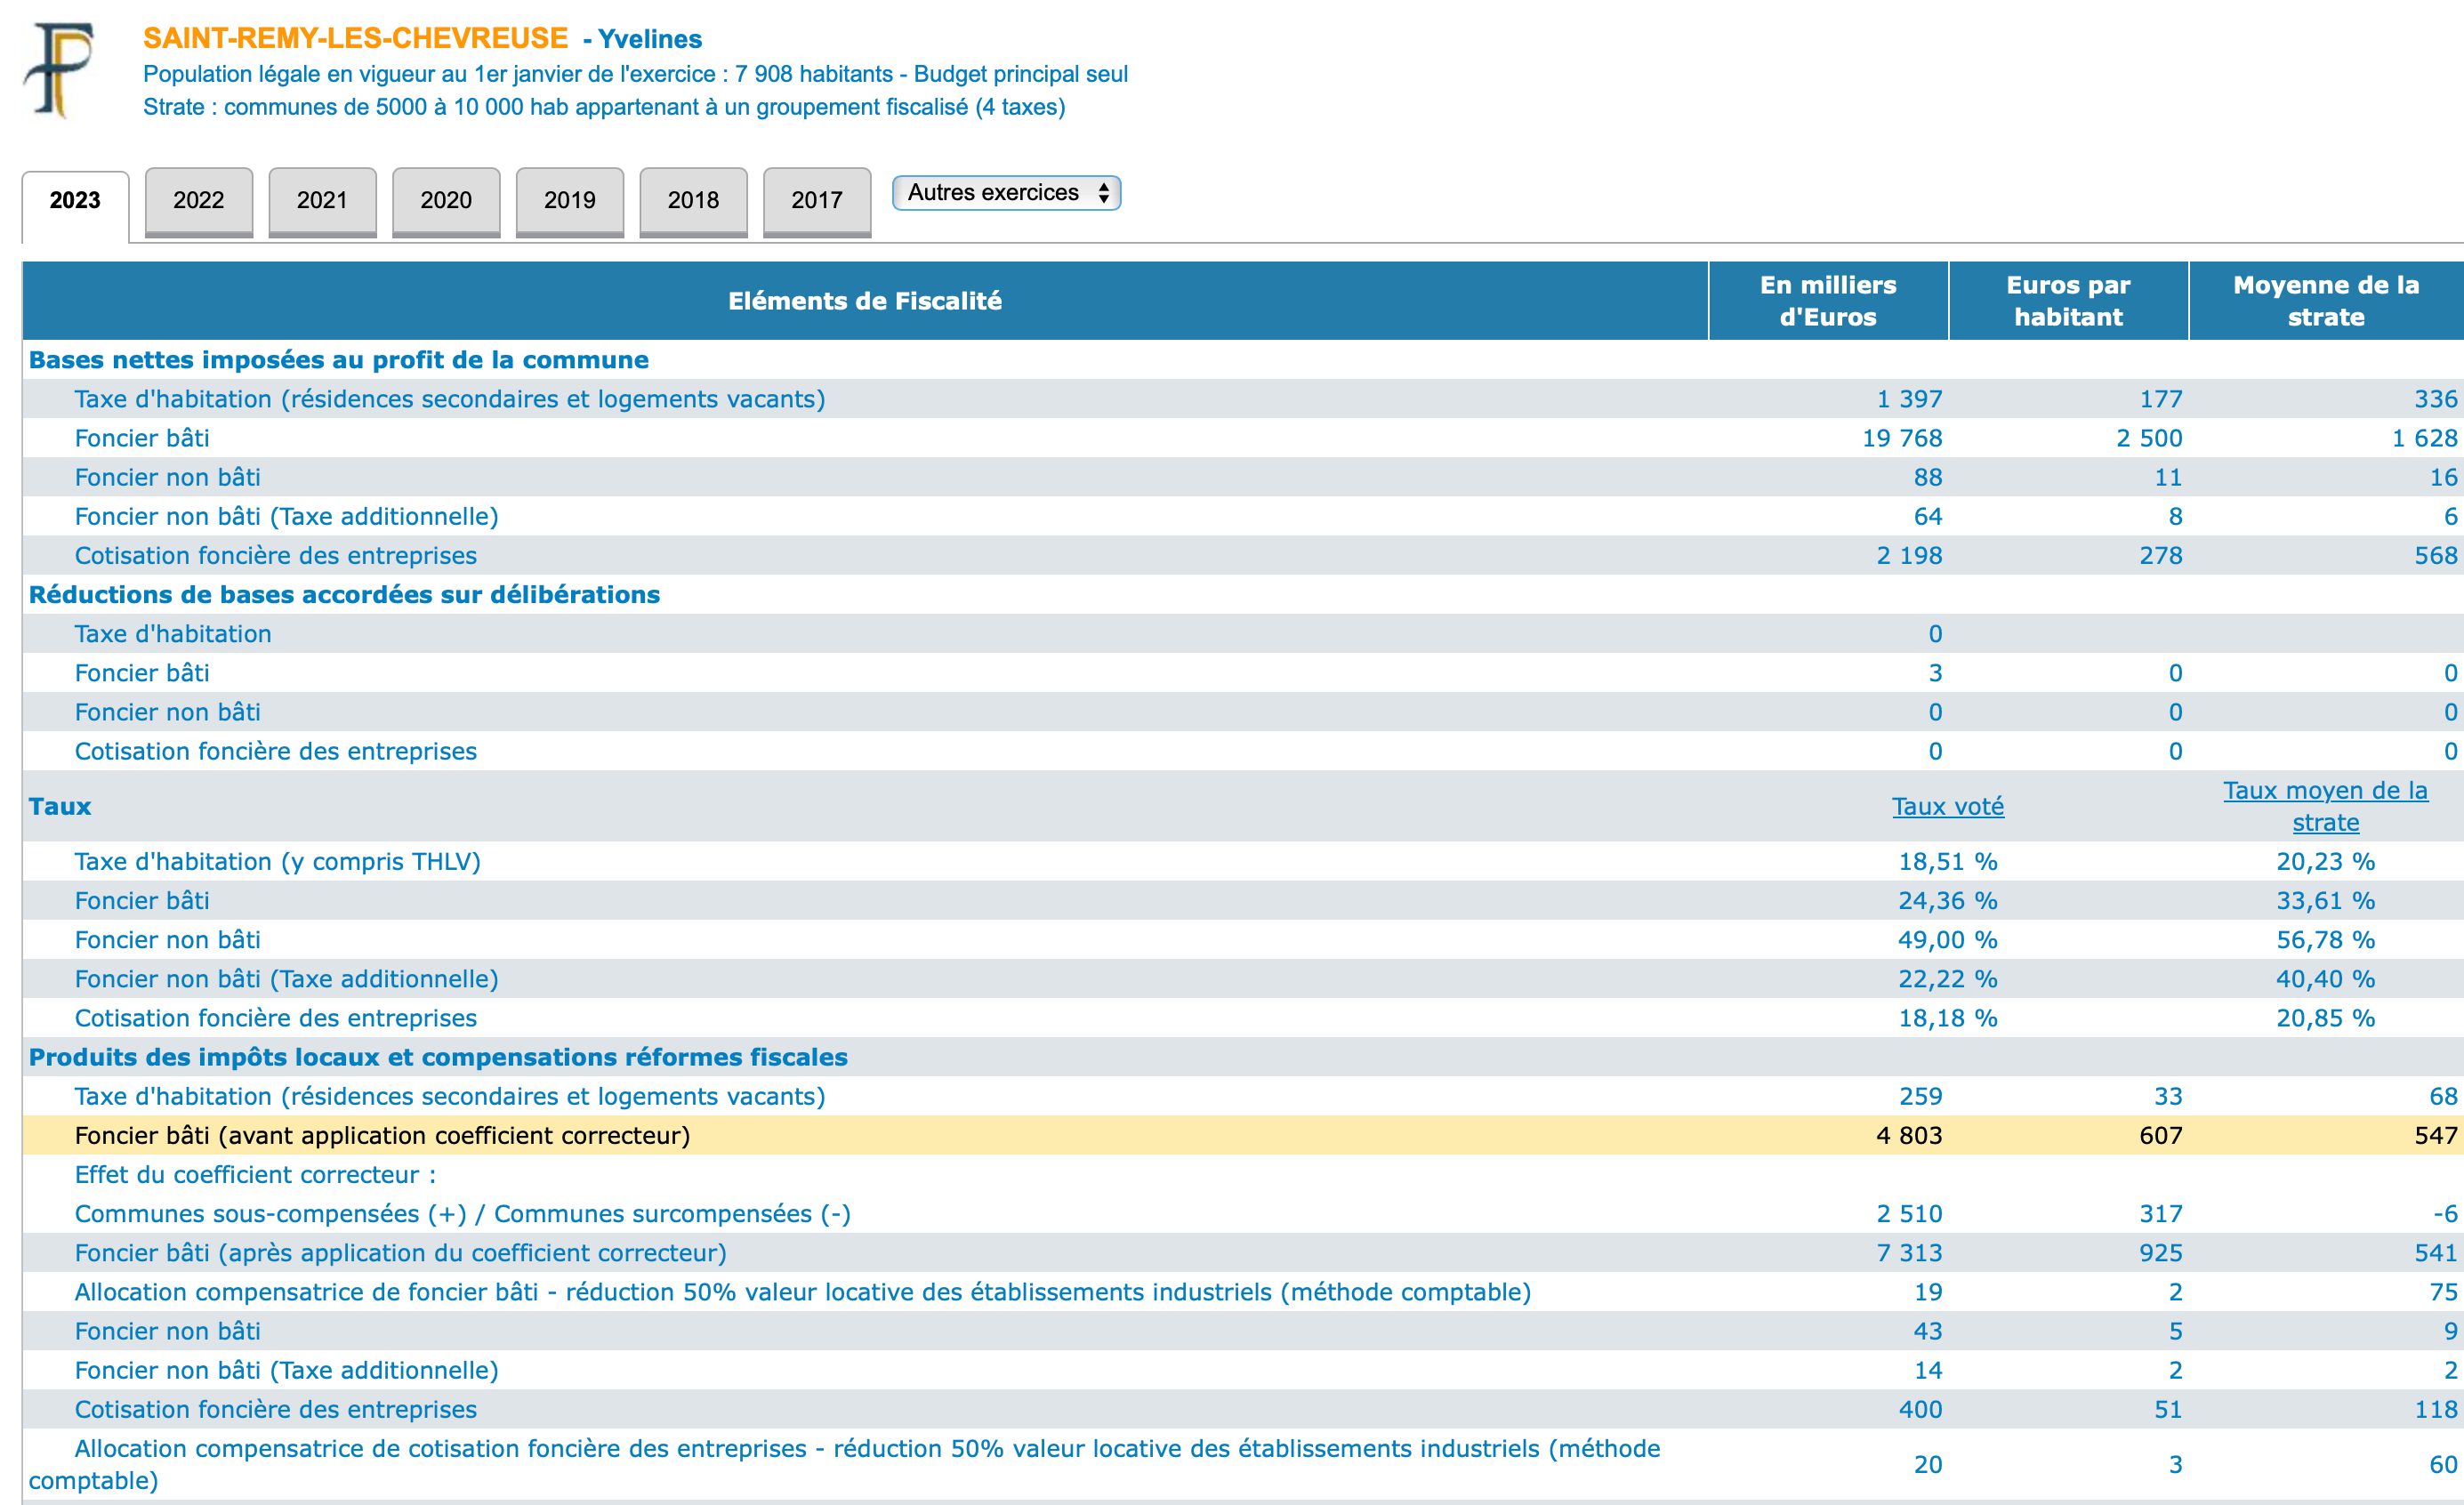Select Cotisation foncière des entreprises rate row

[x=275, y=1018]
